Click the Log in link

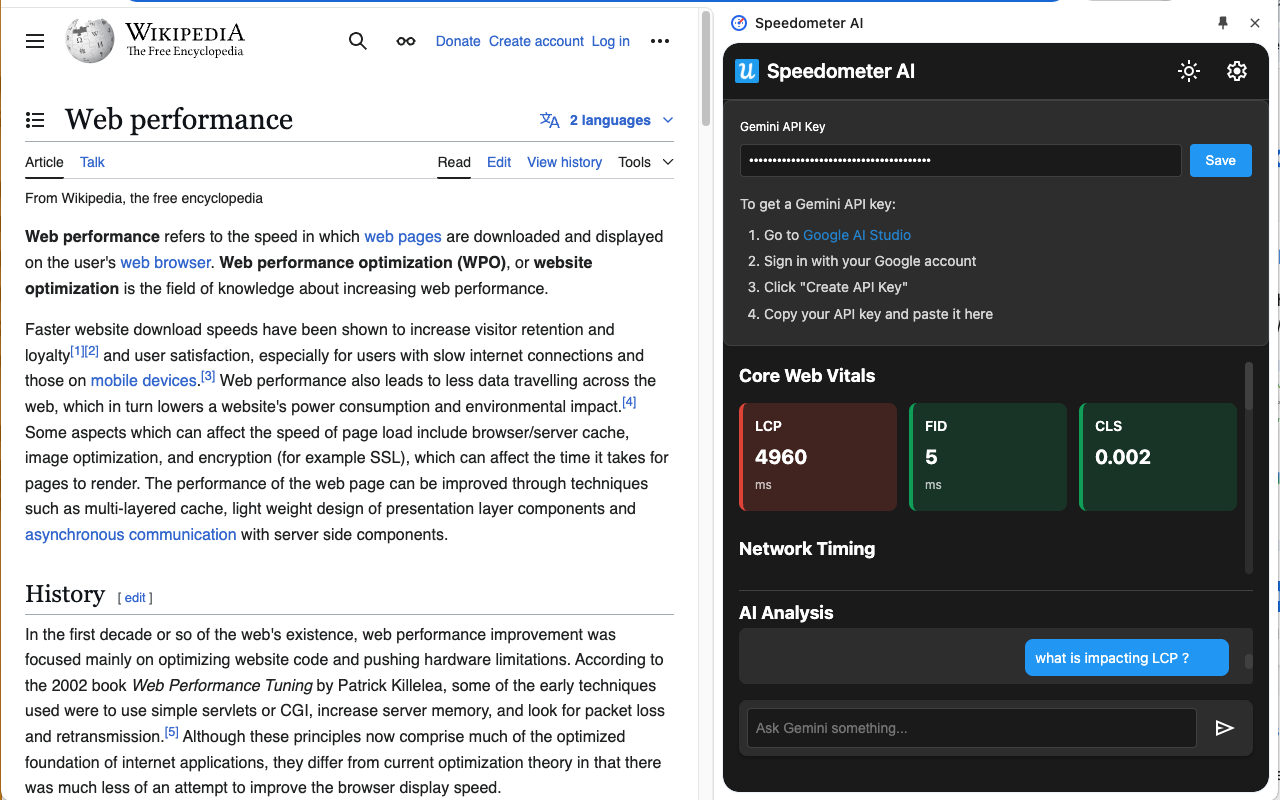point(611,41)
